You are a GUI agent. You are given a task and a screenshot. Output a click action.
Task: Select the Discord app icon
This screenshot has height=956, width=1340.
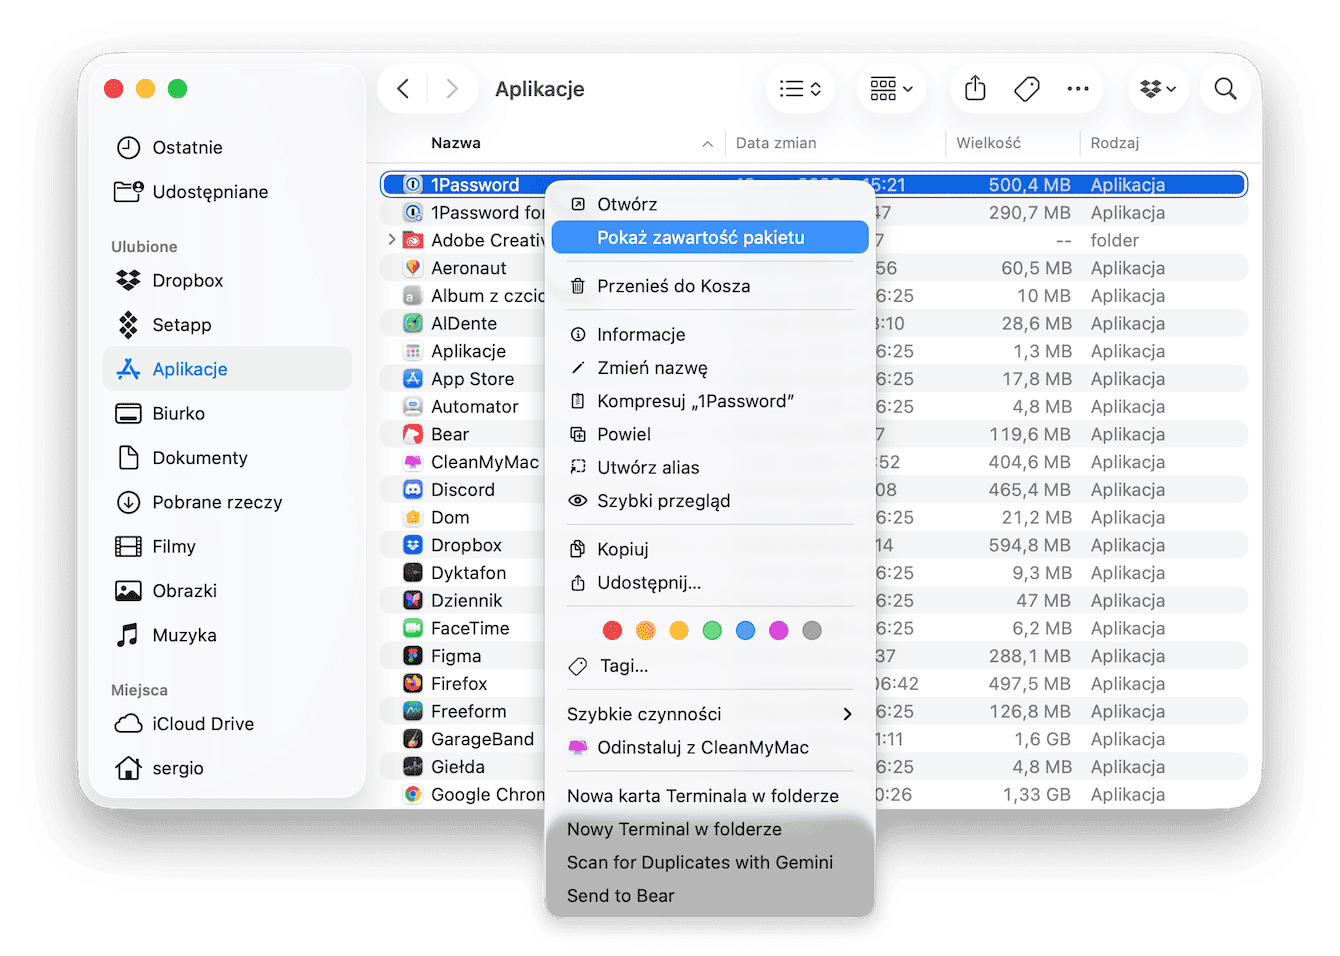pyautogui.click(x=413, y=490)
